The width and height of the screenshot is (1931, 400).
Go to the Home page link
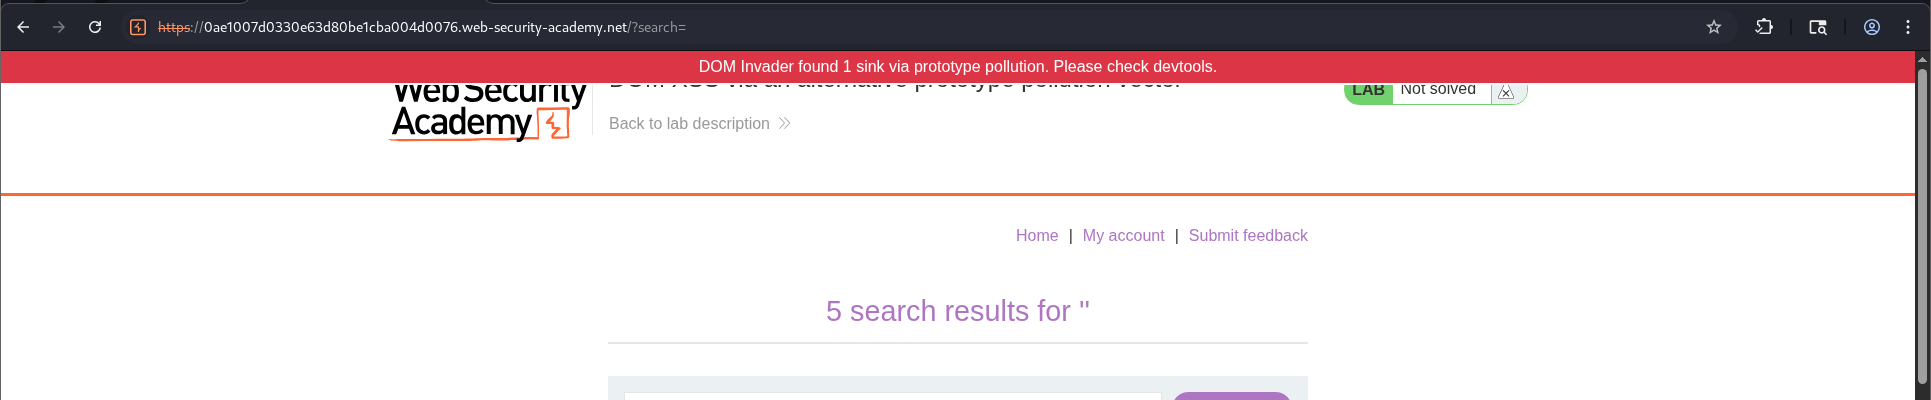[x=1036, y=235]
